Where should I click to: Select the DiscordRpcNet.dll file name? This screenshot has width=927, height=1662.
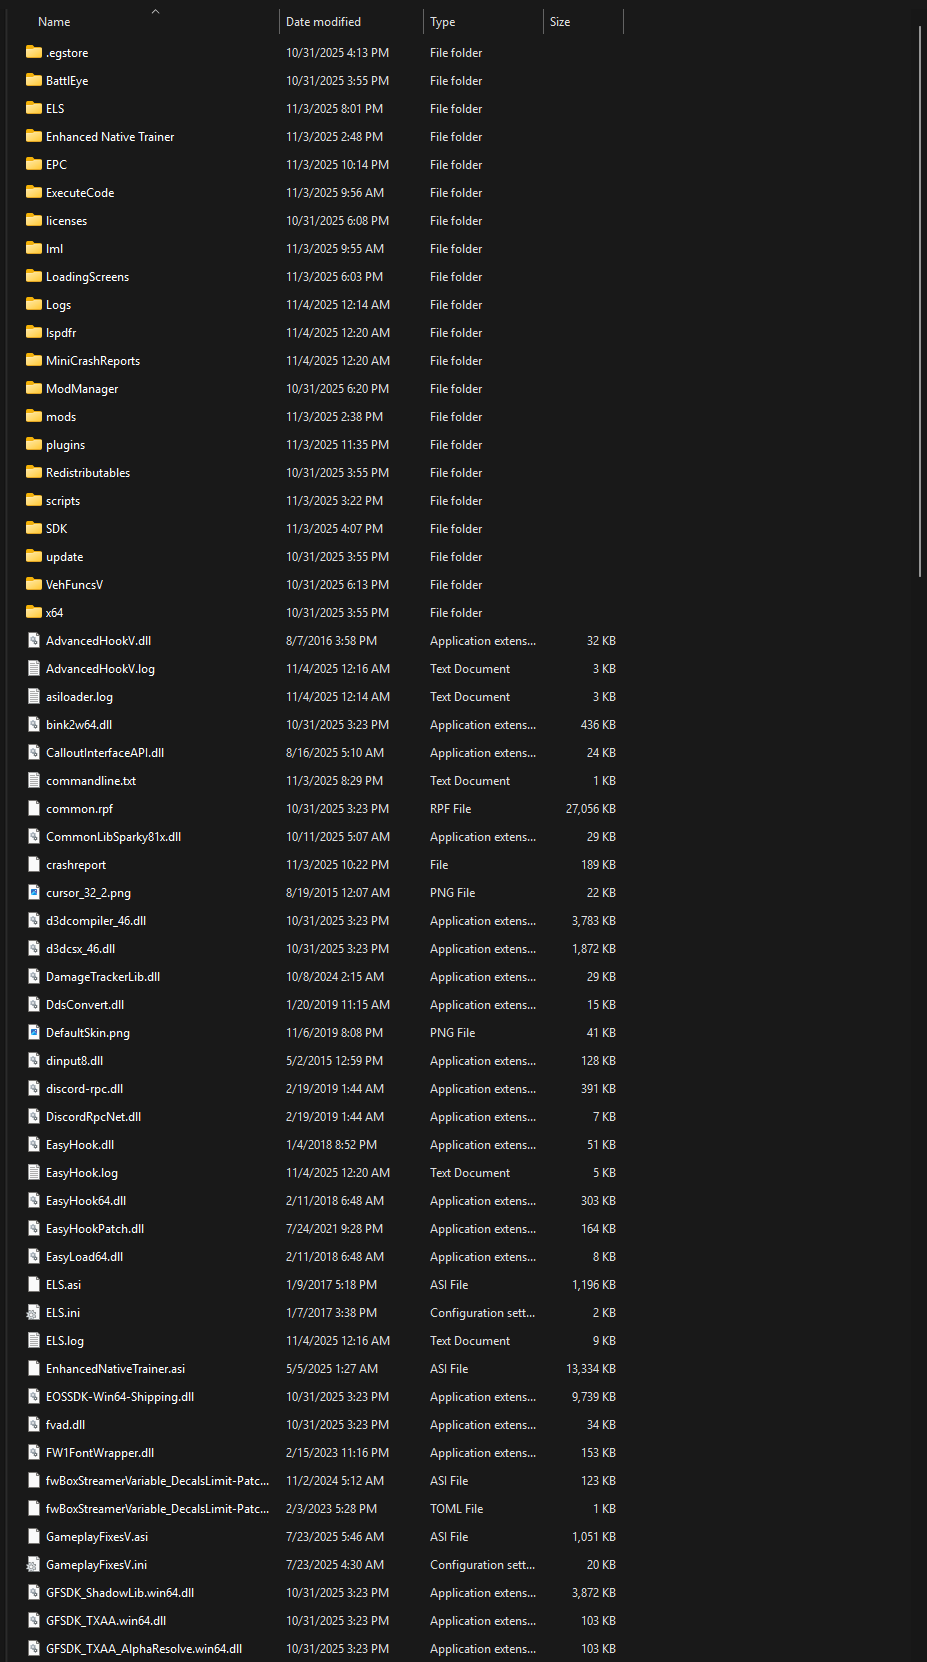coord(93,1117)
